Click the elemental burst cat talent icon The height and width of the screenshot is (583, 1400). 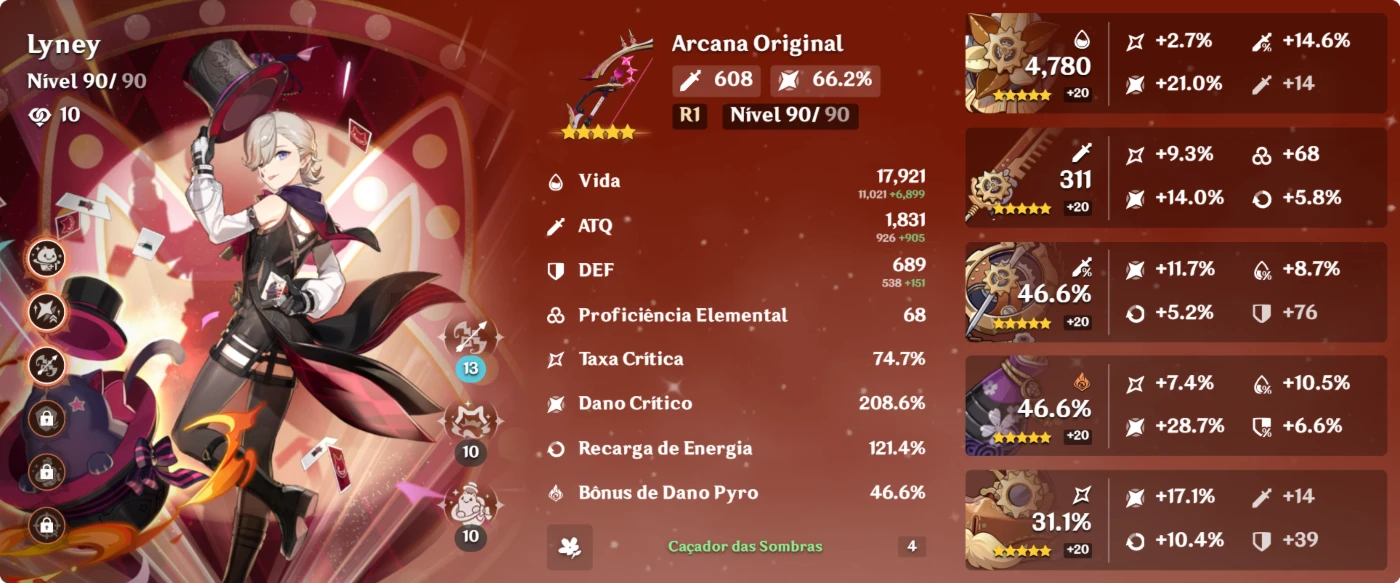tap(470, 506)
